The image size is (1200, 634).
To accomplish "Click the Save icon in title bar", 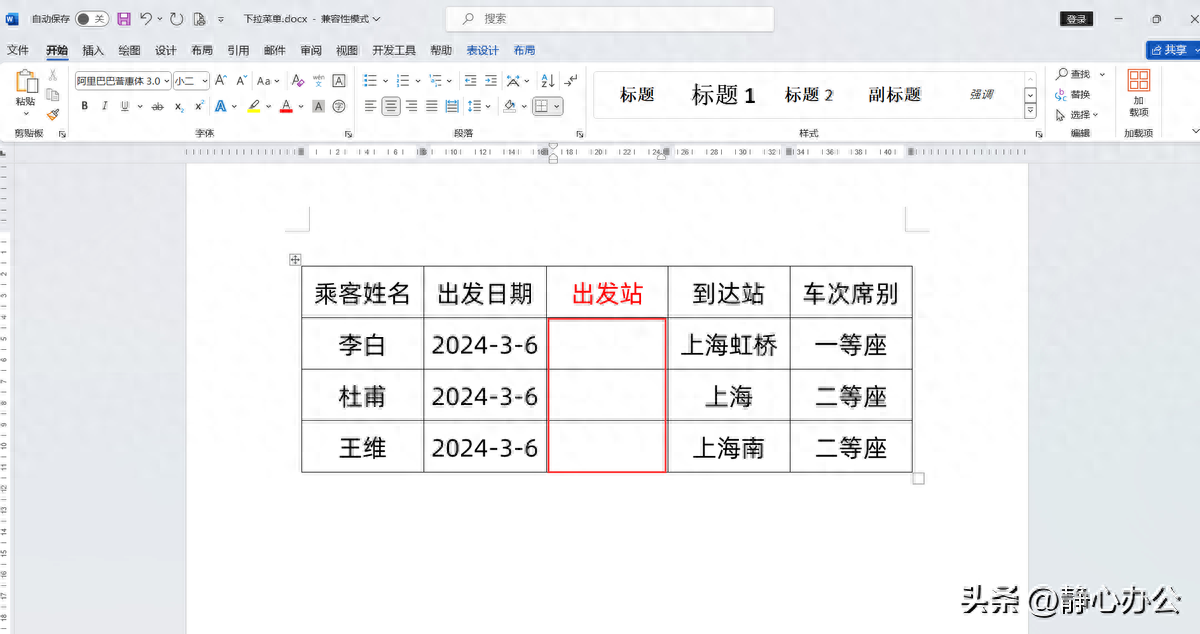I will [x=124, y=19].
